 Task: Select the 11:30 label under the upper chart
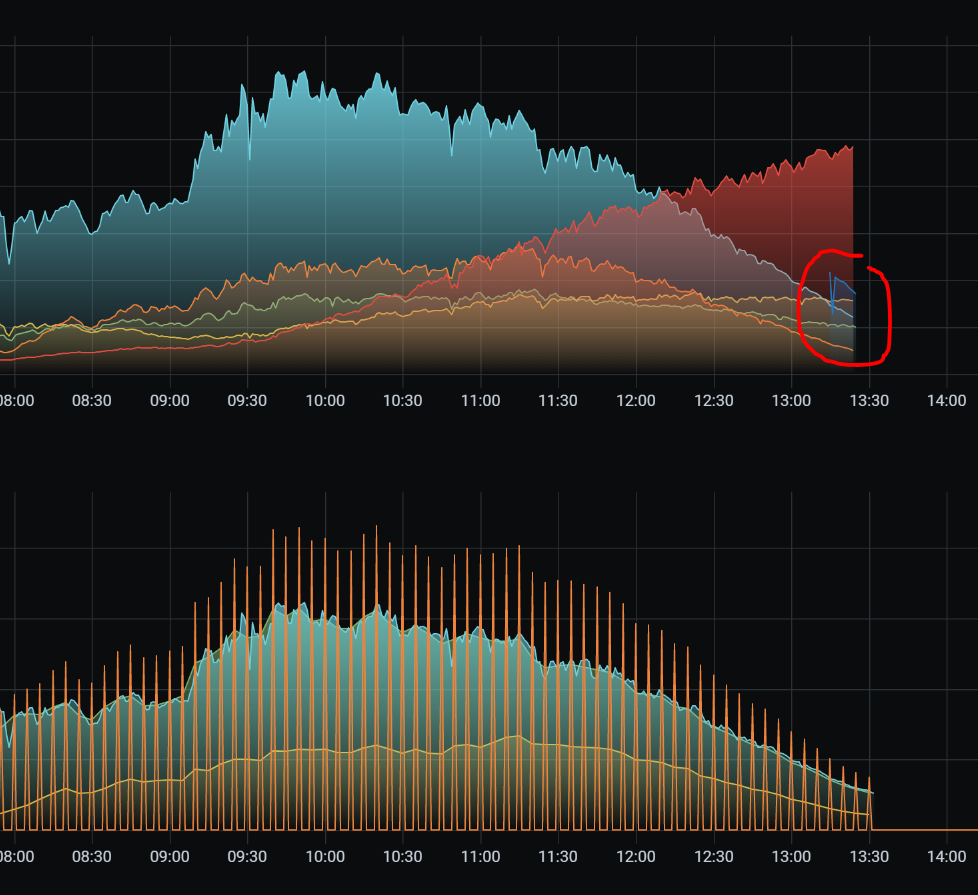(x=558, y=401)
